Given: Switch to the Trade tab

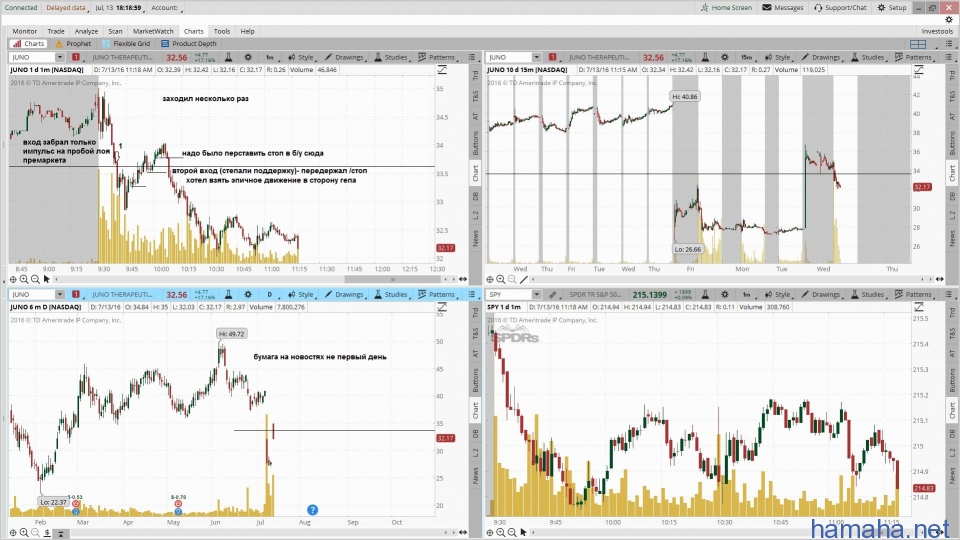Looking at the screenshot, I should point(56,31).
